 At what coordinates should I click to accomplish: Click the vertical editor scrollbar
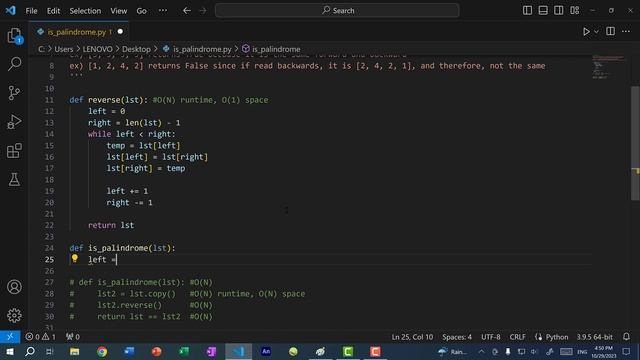point(635,143)
